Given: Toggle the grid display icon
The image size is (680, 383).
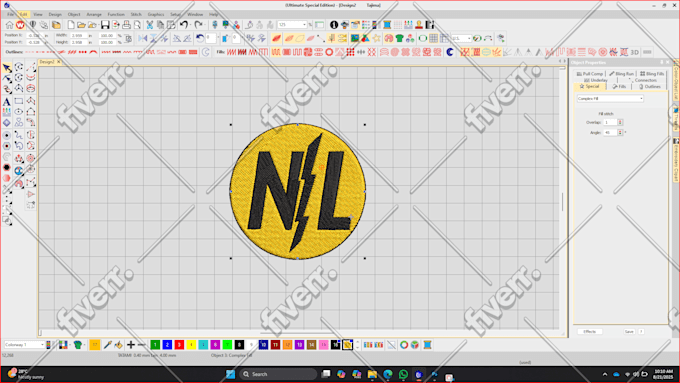Looking at the screenshot, I should tap(433, 39).
